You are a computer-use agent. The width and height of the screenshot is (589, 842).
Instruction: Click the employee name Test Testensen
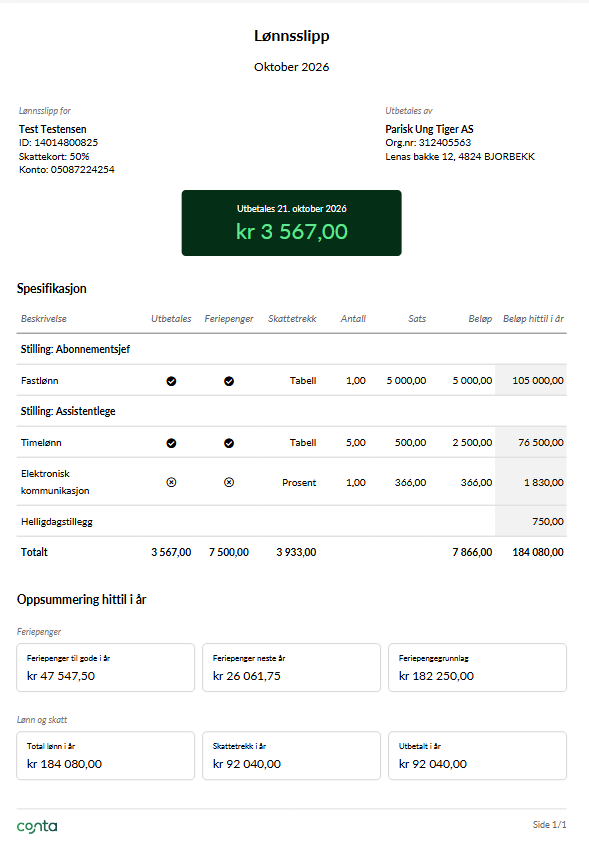click(53, 129)
